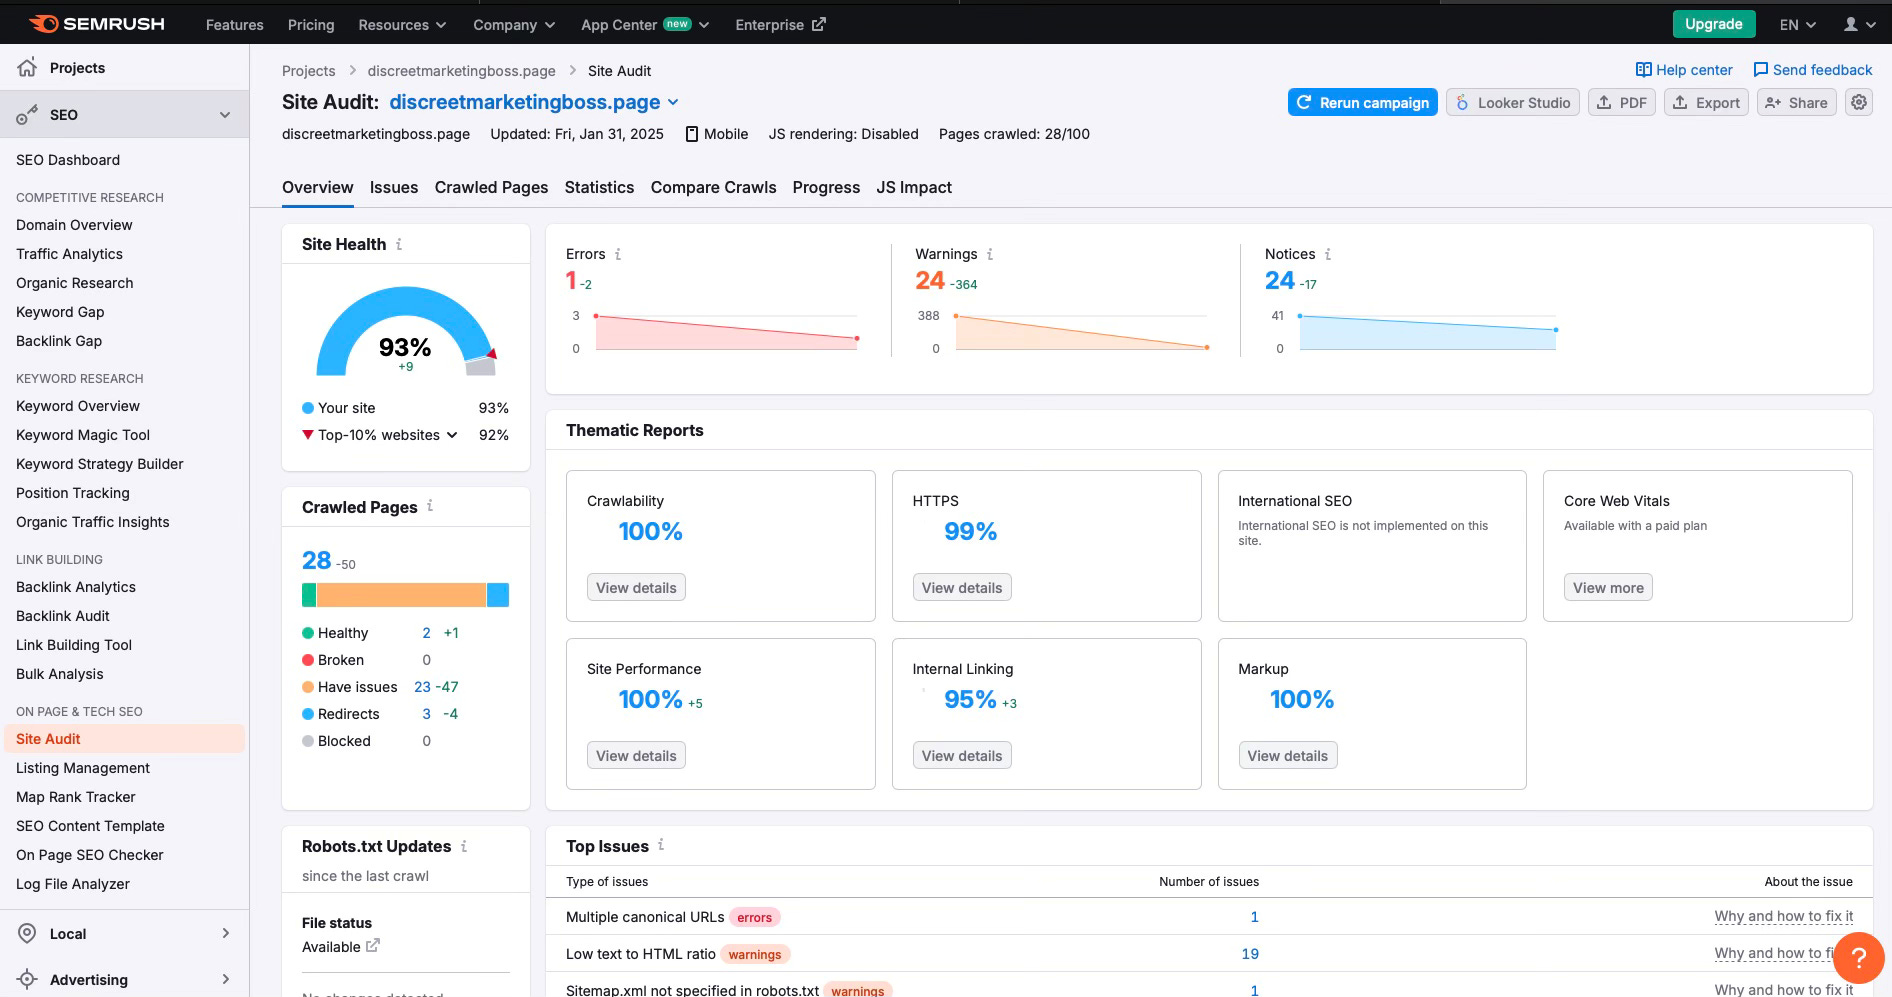
Task: Click the Advertising target icon
Action: [x=27, y=979]
